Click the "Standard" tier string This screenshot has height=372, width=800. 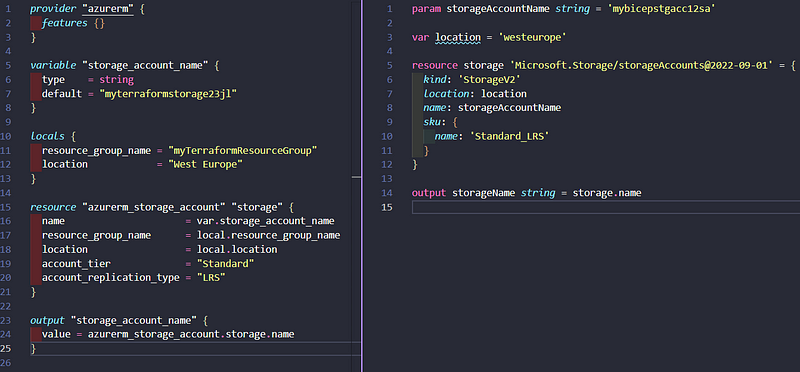226,263
